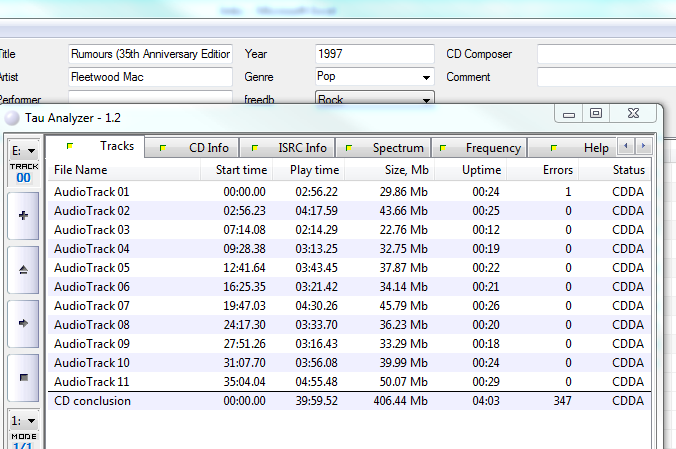Click the File Name column header
The image size is (676, 449).
[80, 170]
